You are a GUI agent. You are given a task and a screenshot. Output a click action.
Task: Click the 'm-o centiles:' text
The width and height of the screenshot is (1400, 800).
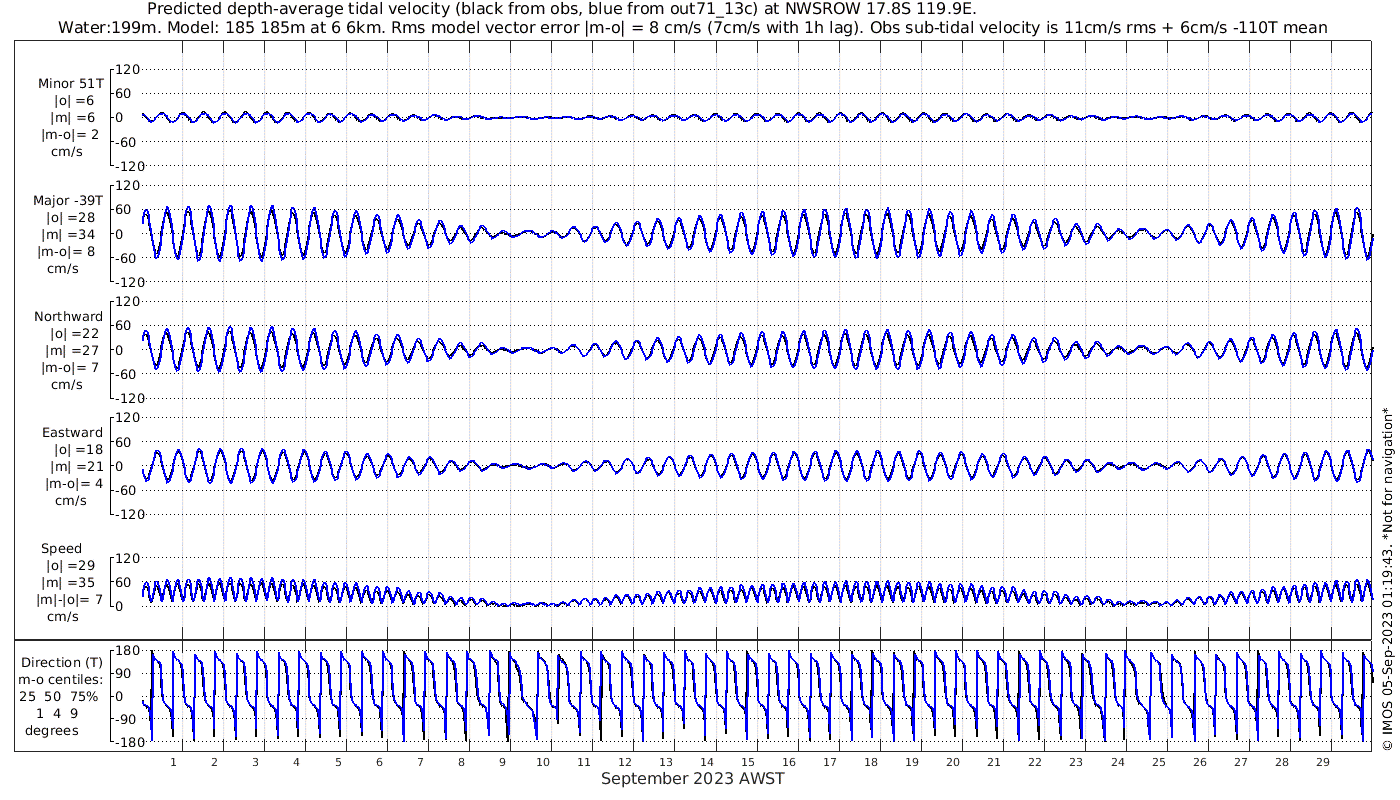(61, 679)
